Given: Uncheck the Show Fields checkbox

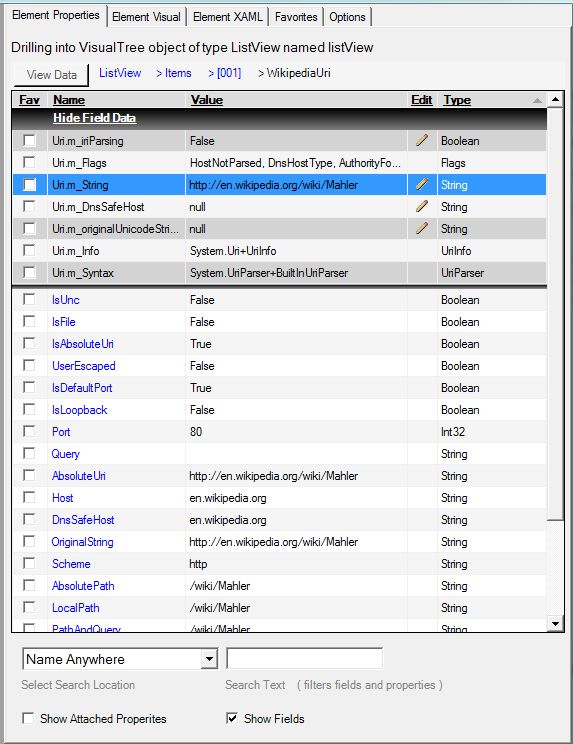Looking at the screenshot, I should coord(232,718).
